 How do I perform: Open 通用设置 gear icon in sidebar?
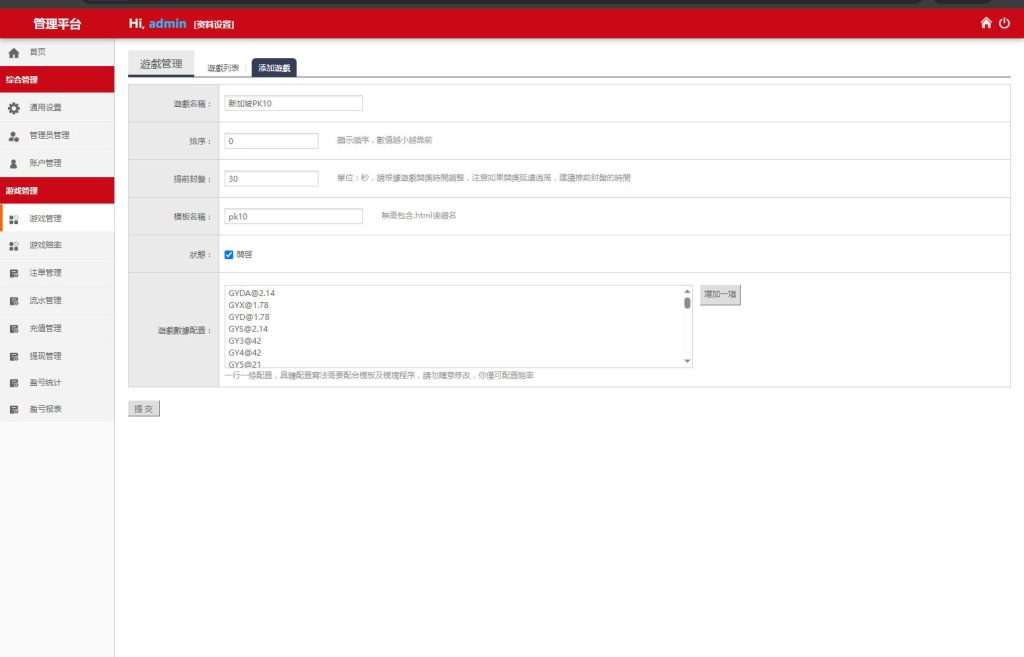point(14,108)
